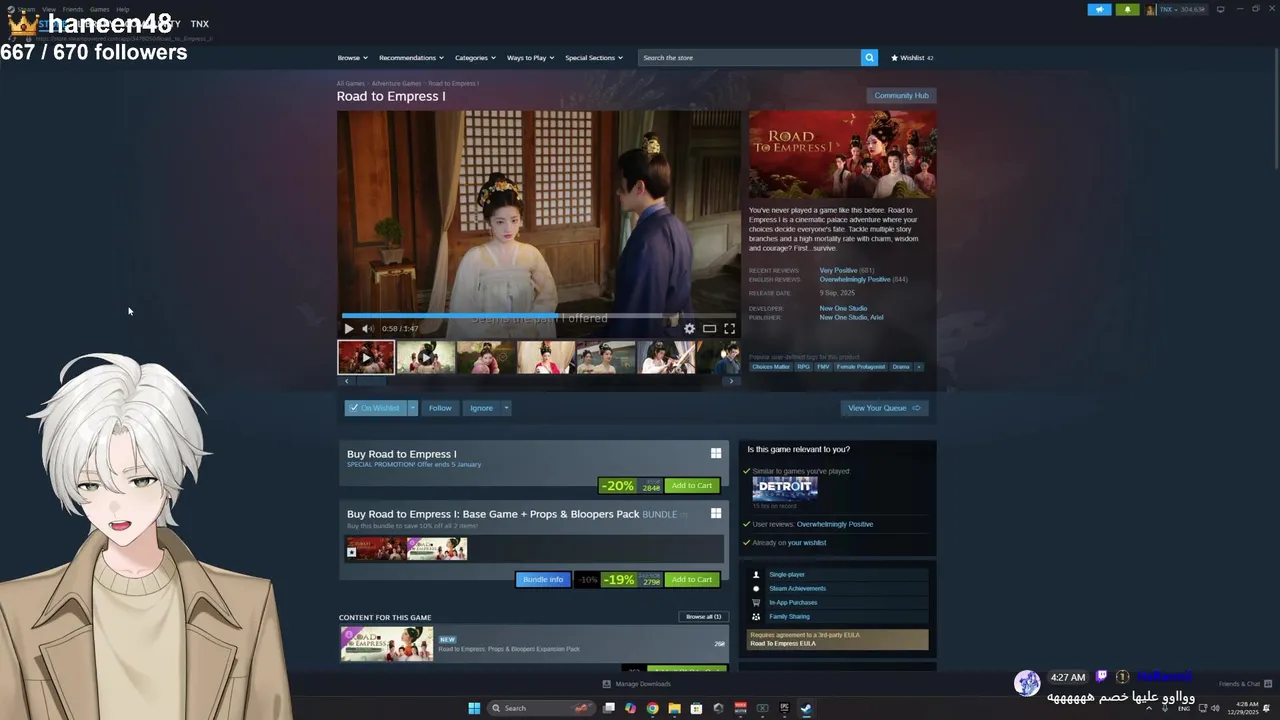Select the second trailer thumbnail

(x=426, y=357)
